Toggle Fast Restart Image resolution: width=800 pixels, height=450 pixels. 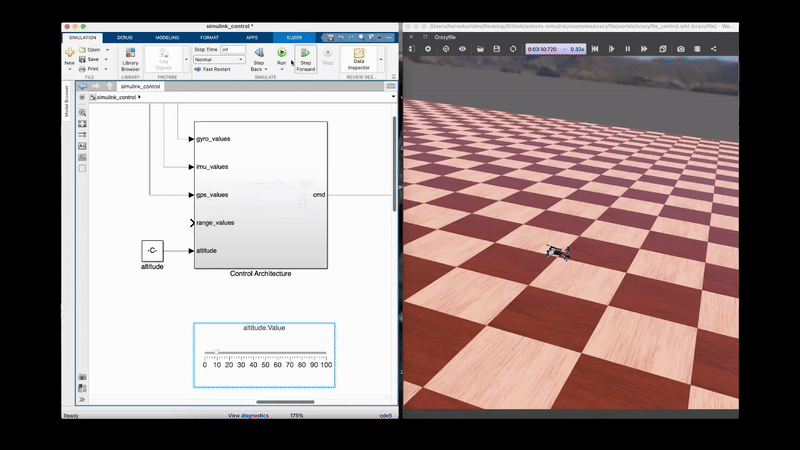click(212, 69)
